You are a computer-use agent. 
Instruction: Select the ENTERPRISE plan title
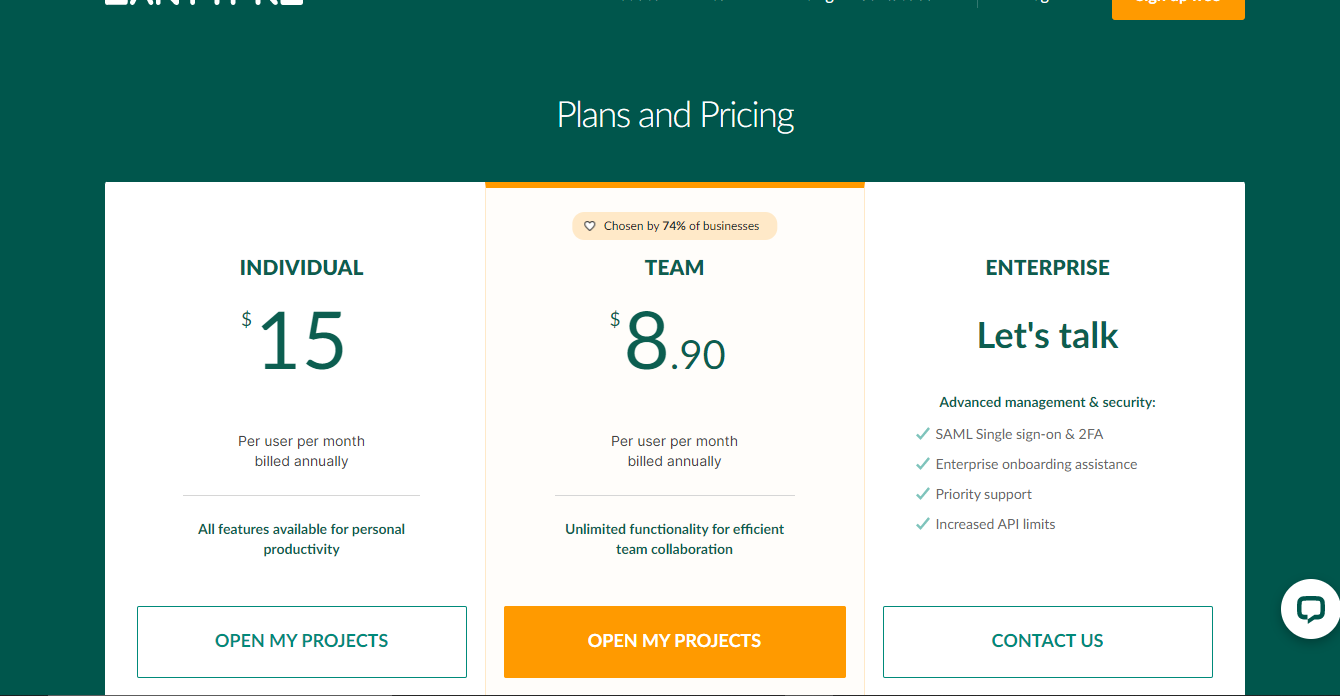(1048, 268)
